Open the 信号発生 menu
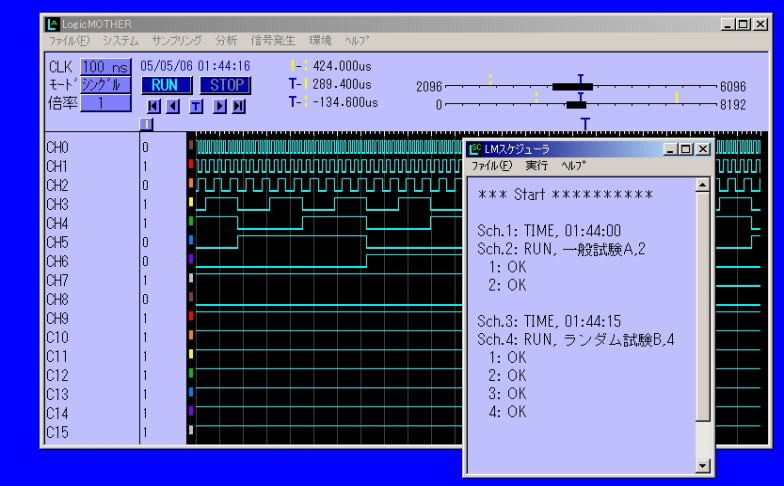The image size is (784, 486). 271,39
